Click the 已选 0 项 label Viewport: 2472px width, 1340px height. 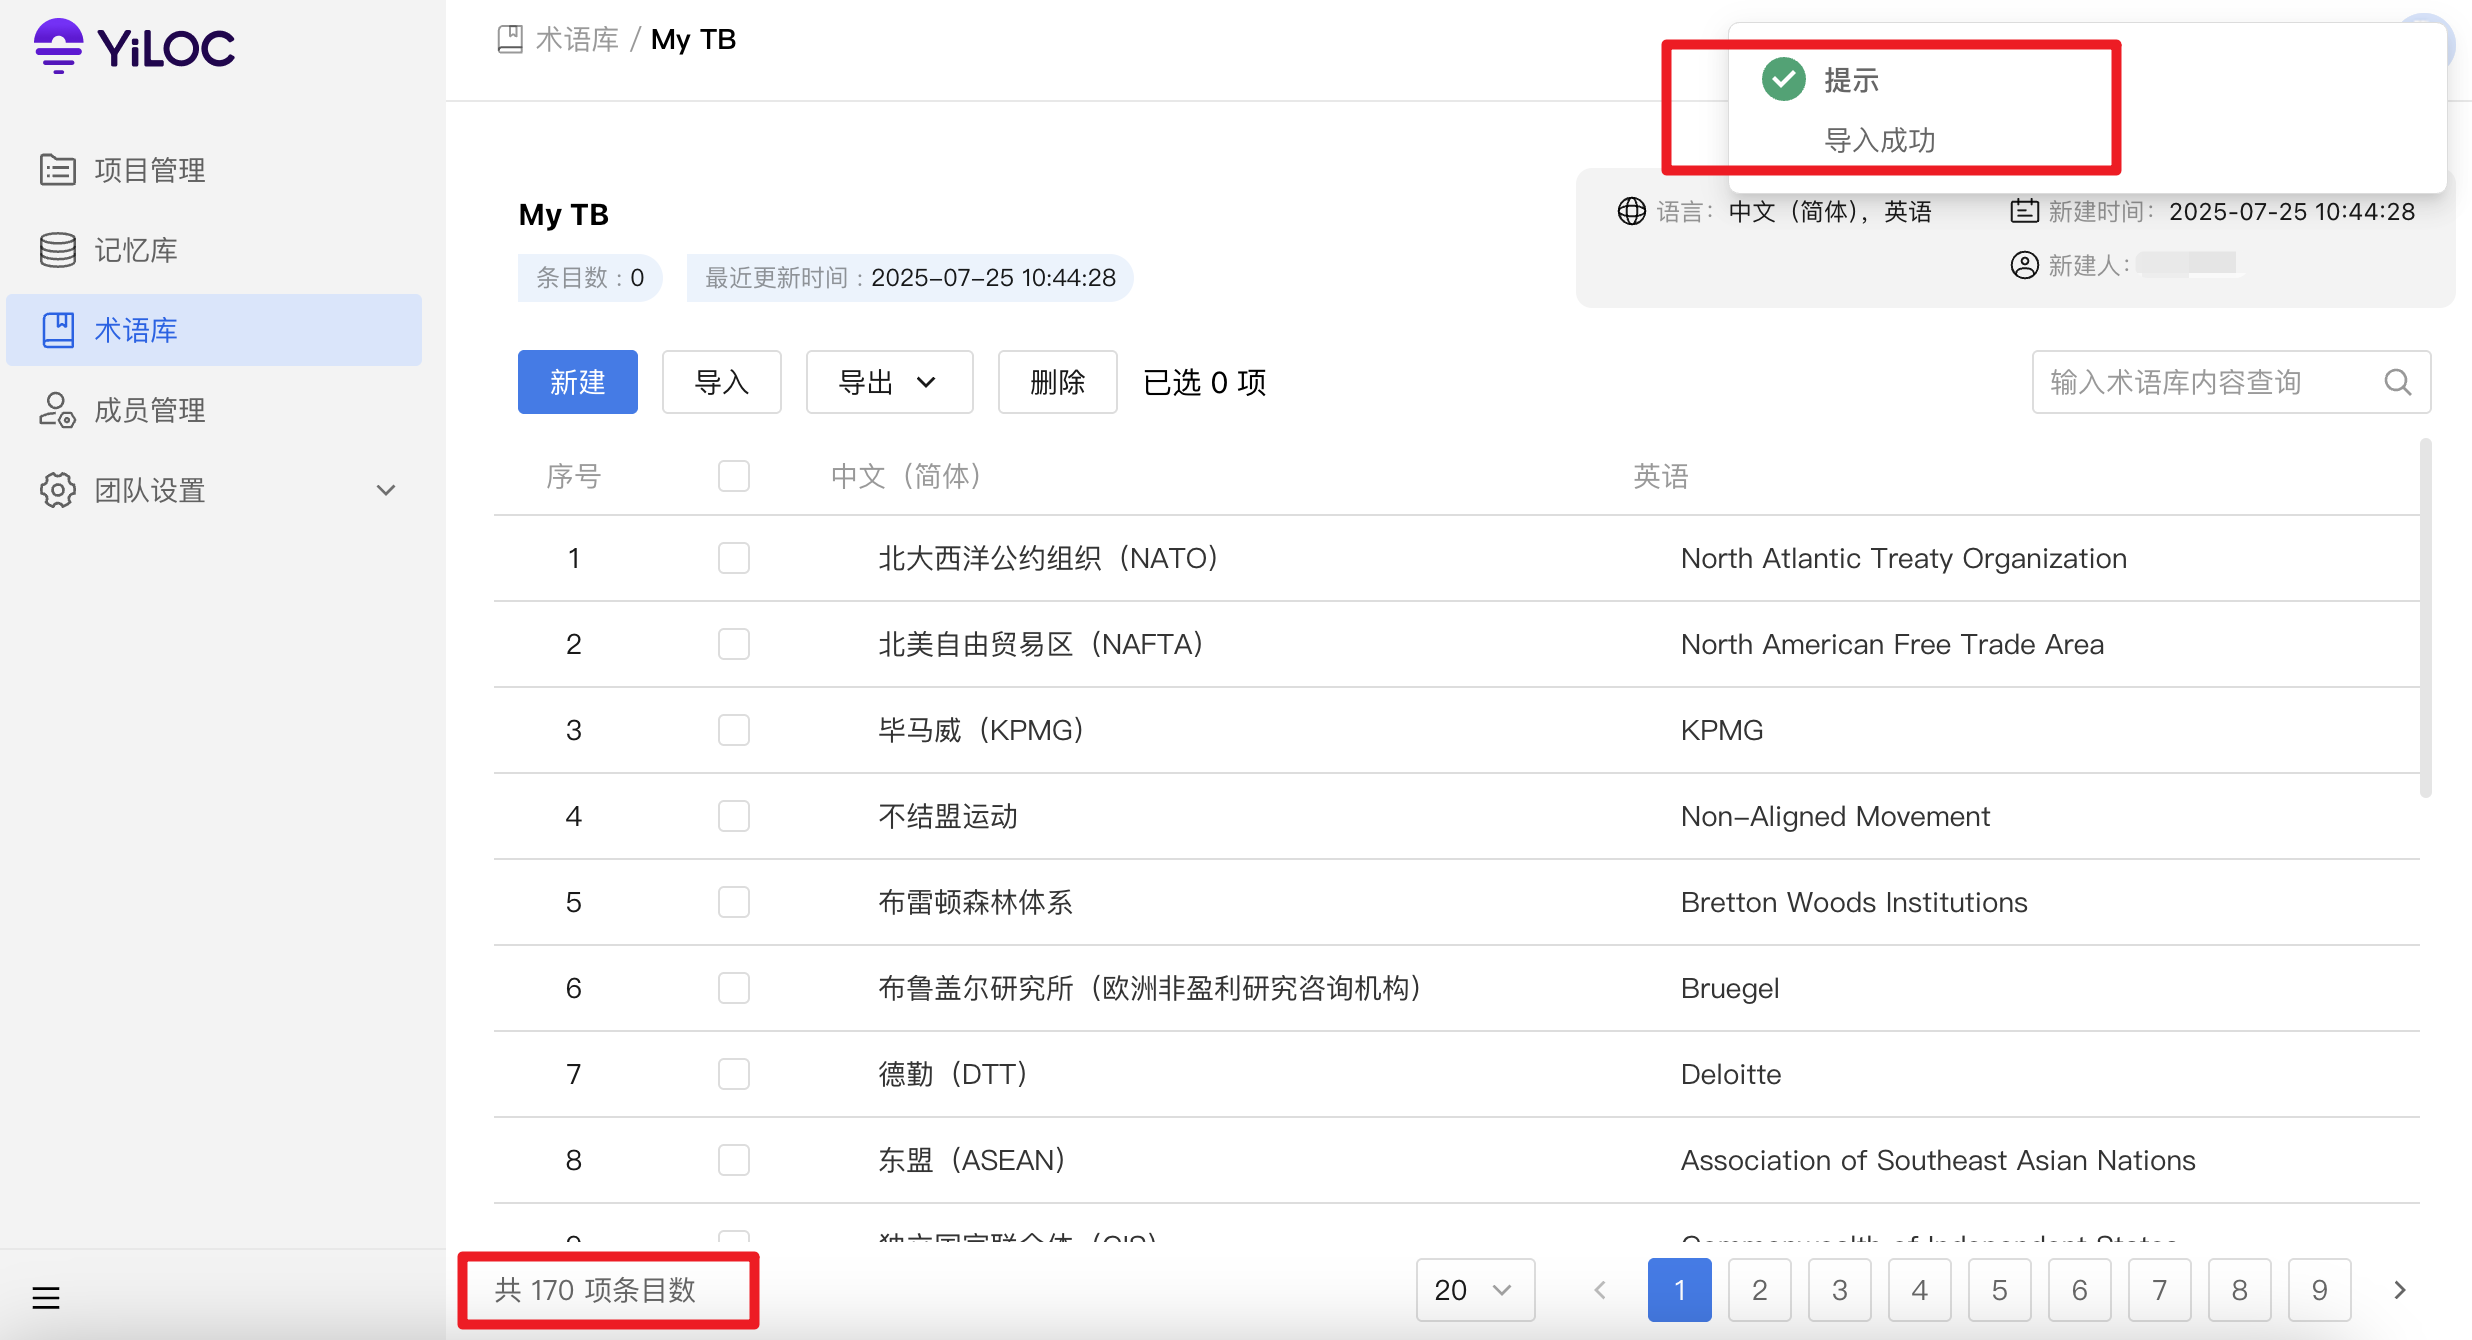[x=1205, y=382]
